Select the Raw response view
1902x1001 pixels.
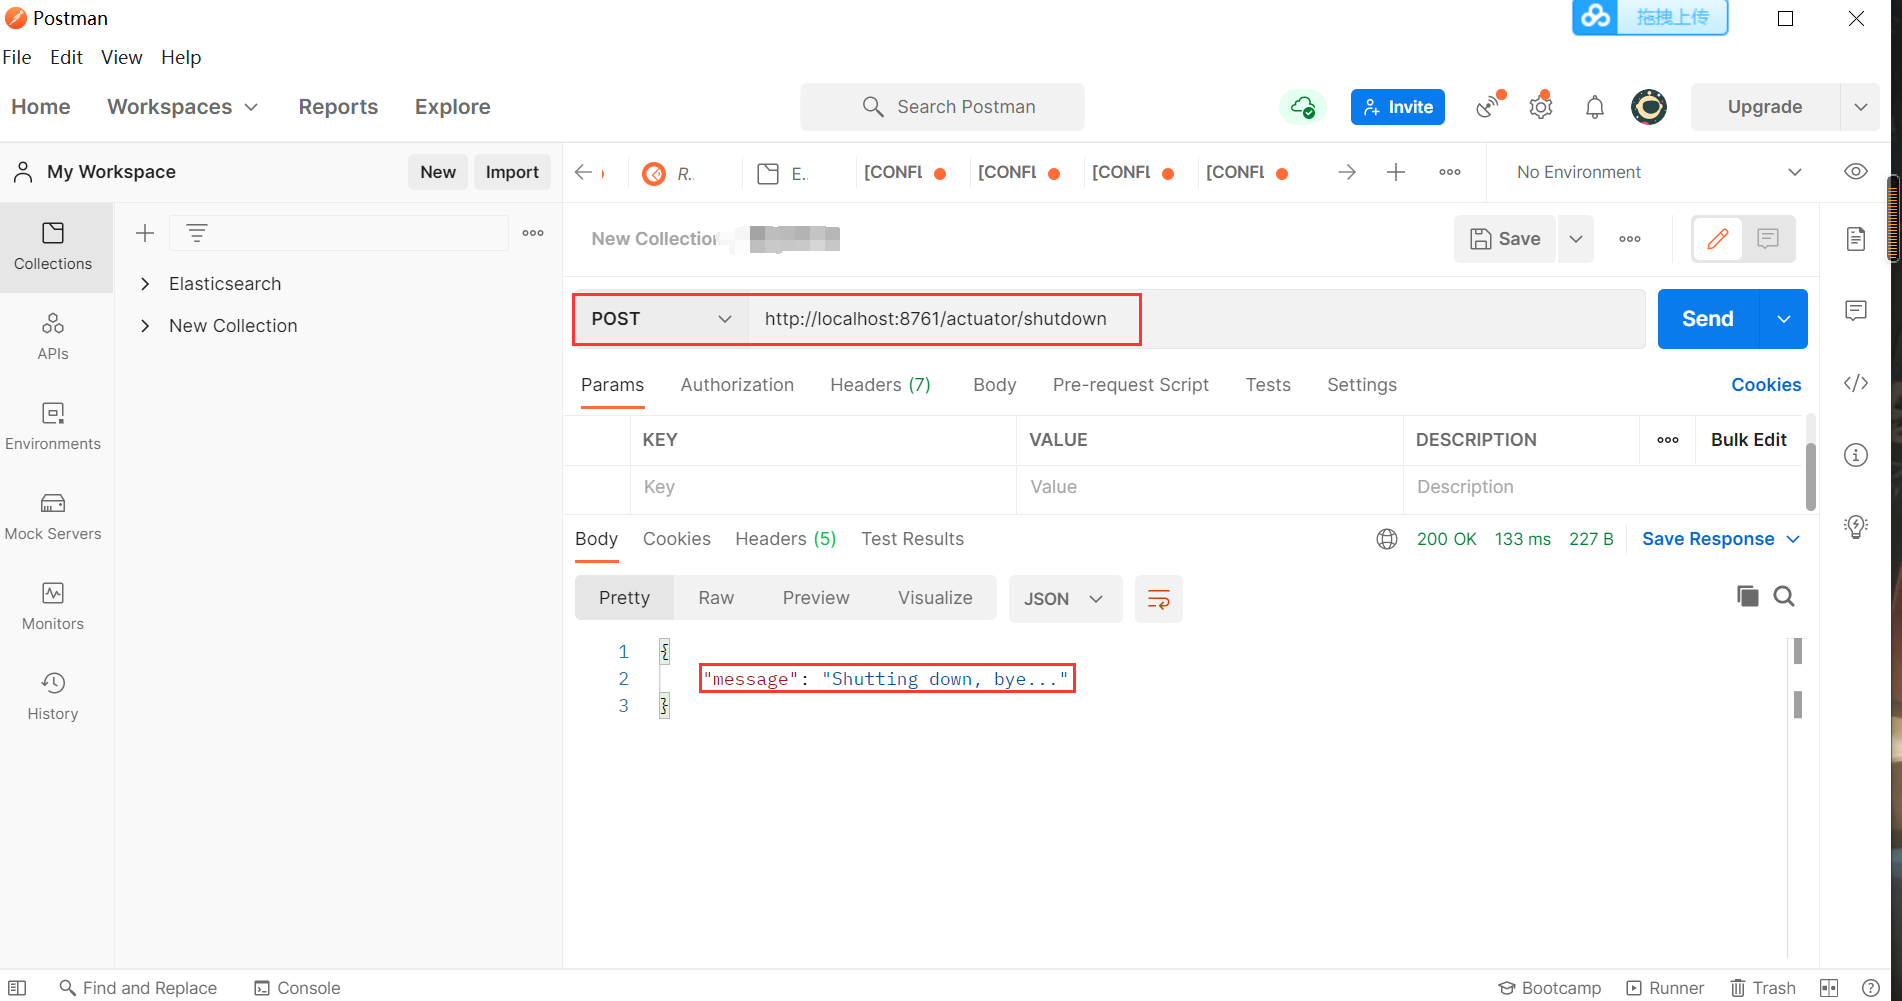(x=716, y=598)
